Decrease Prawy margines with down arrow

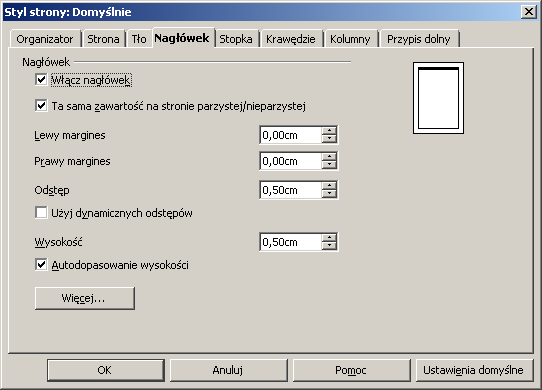[329, 165]
